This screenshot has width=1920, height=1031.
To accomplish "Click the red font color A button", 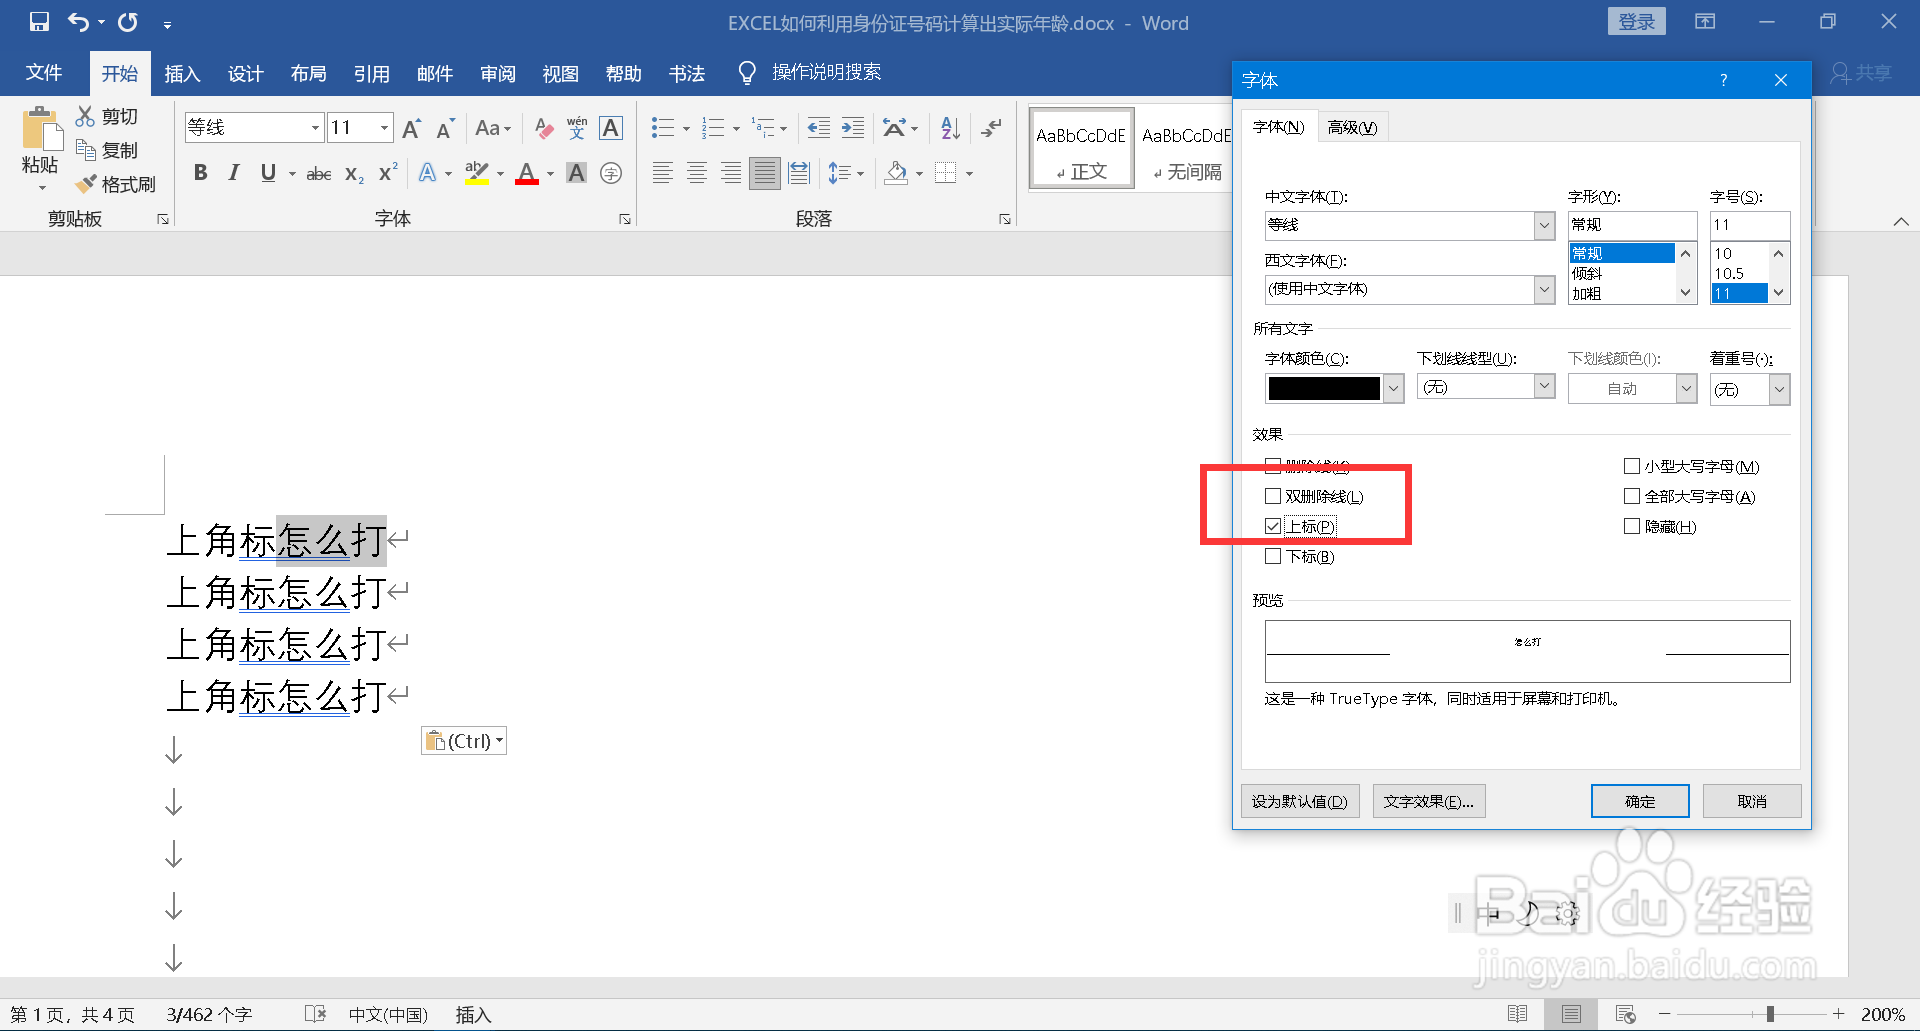I will click(x=527, y=173).
